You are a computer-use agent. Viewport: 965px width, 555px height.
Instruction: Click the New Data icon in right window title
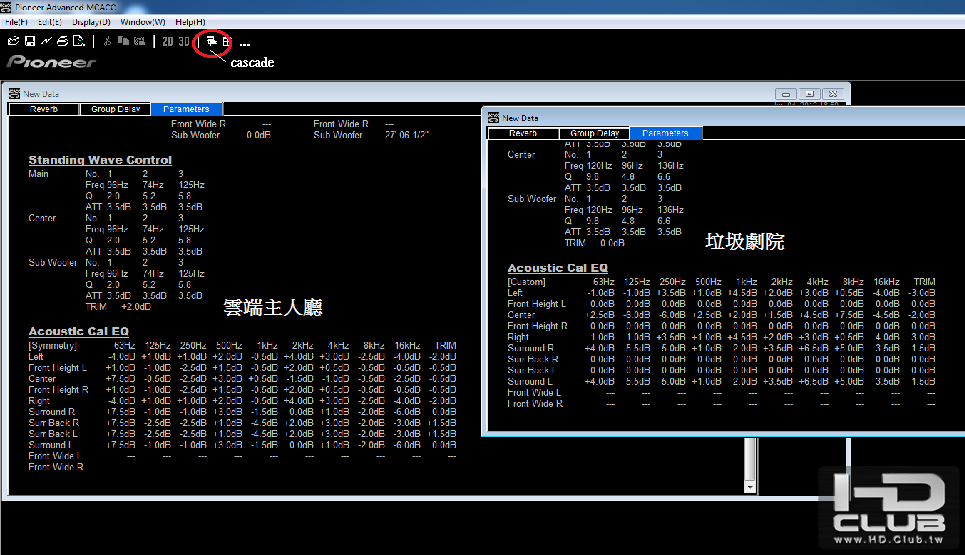pyautogui.click(x=493, y=118)
